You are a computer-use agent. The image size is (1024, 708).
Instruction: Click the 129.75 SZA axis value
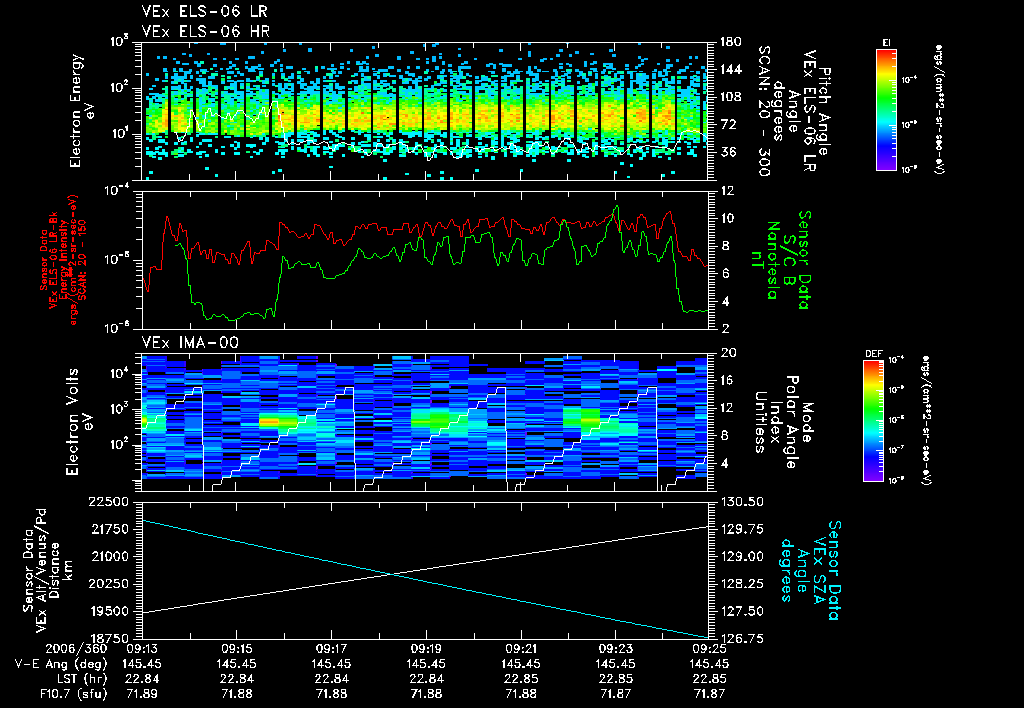pyautogui.click(x=741, y=530)
